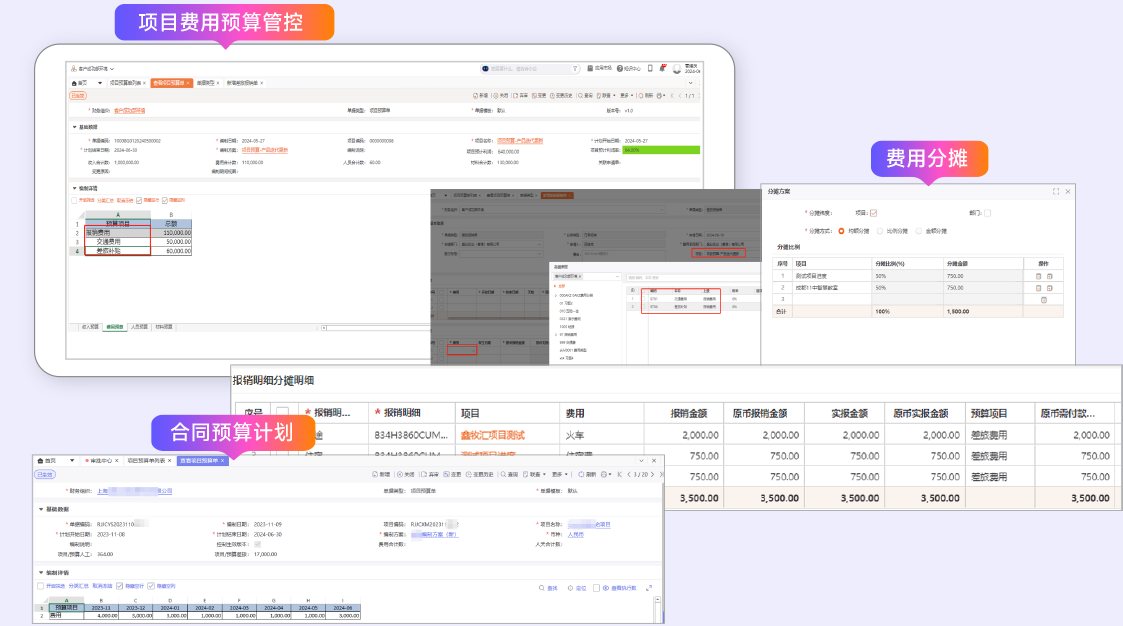Image resolution: width=1123 pixels, height=626 pixels.
Task: Click the 人民币 currency link
Action: pyautogui.click(x=576, y=534)
